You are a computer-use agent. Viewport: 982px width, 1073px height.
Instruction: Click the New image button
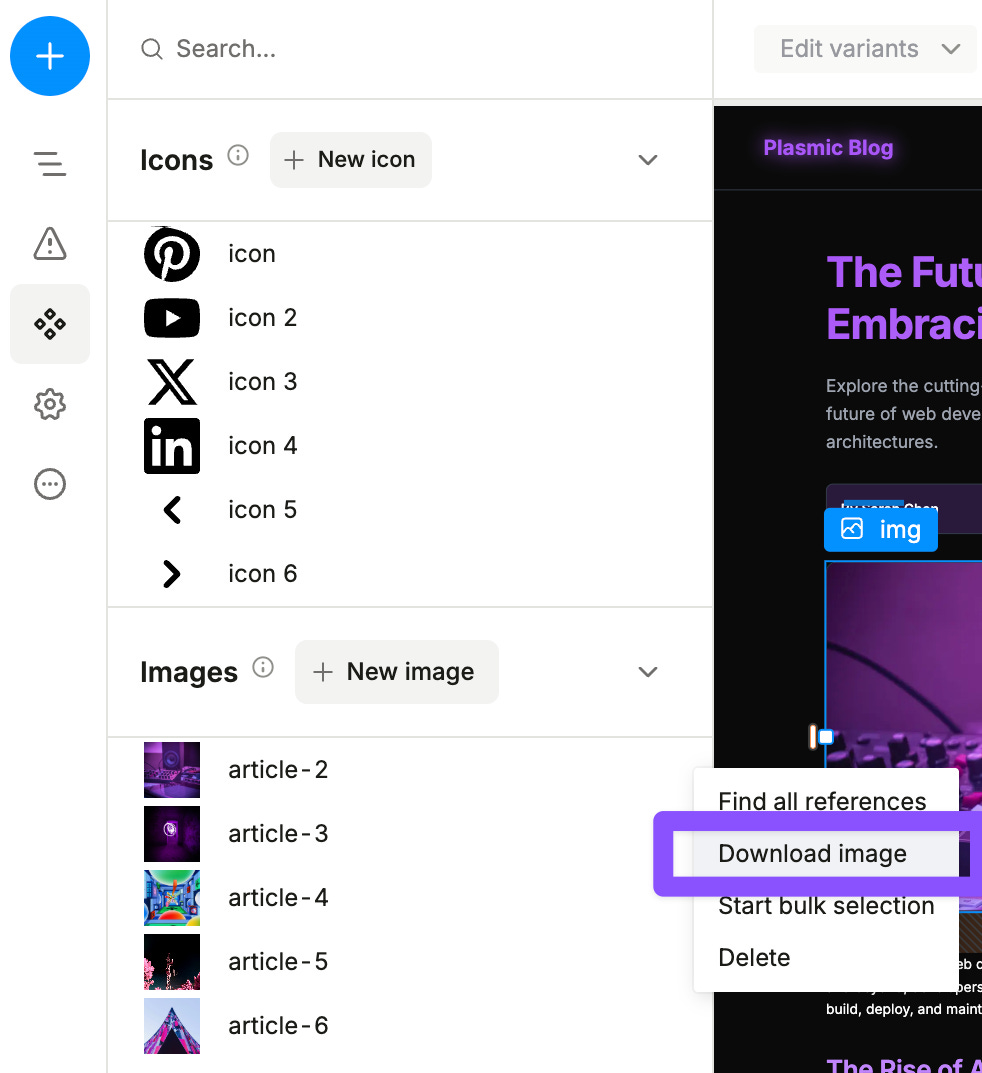[396, 671]
